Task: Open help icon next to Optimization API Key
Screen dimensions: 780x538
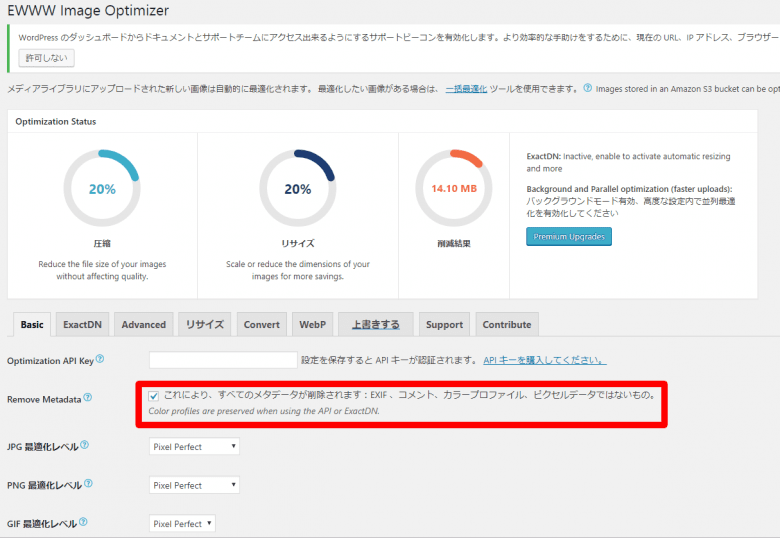Action: click(x=99, y=359)
